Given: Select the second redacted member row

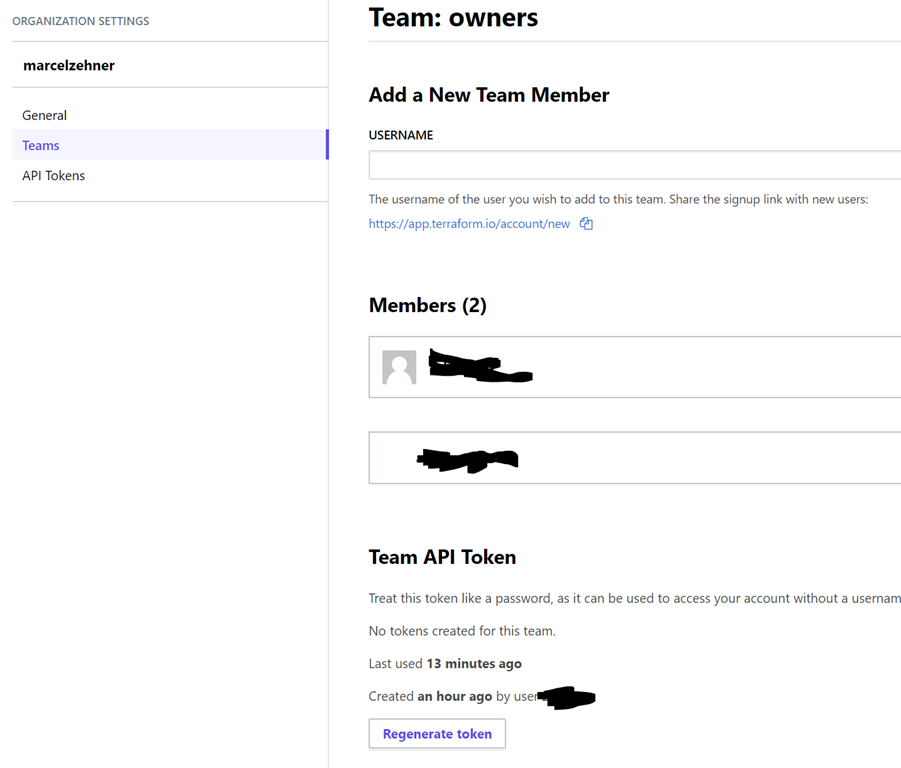Looking at the screenshot, I should click(635, 458).
